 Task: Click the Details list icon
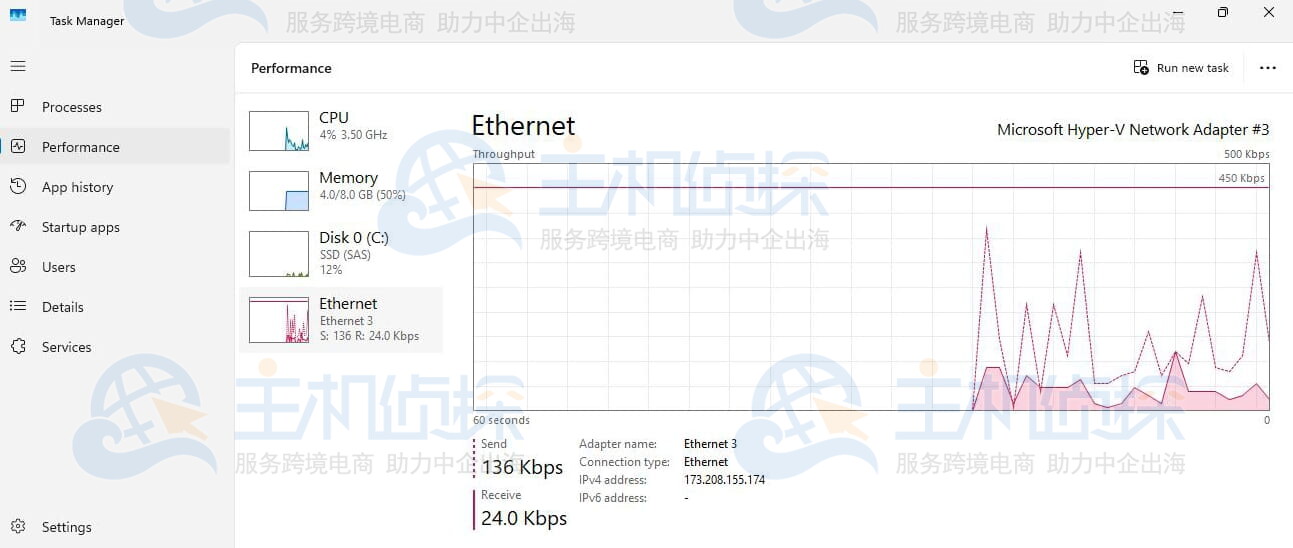coord(17,306)
